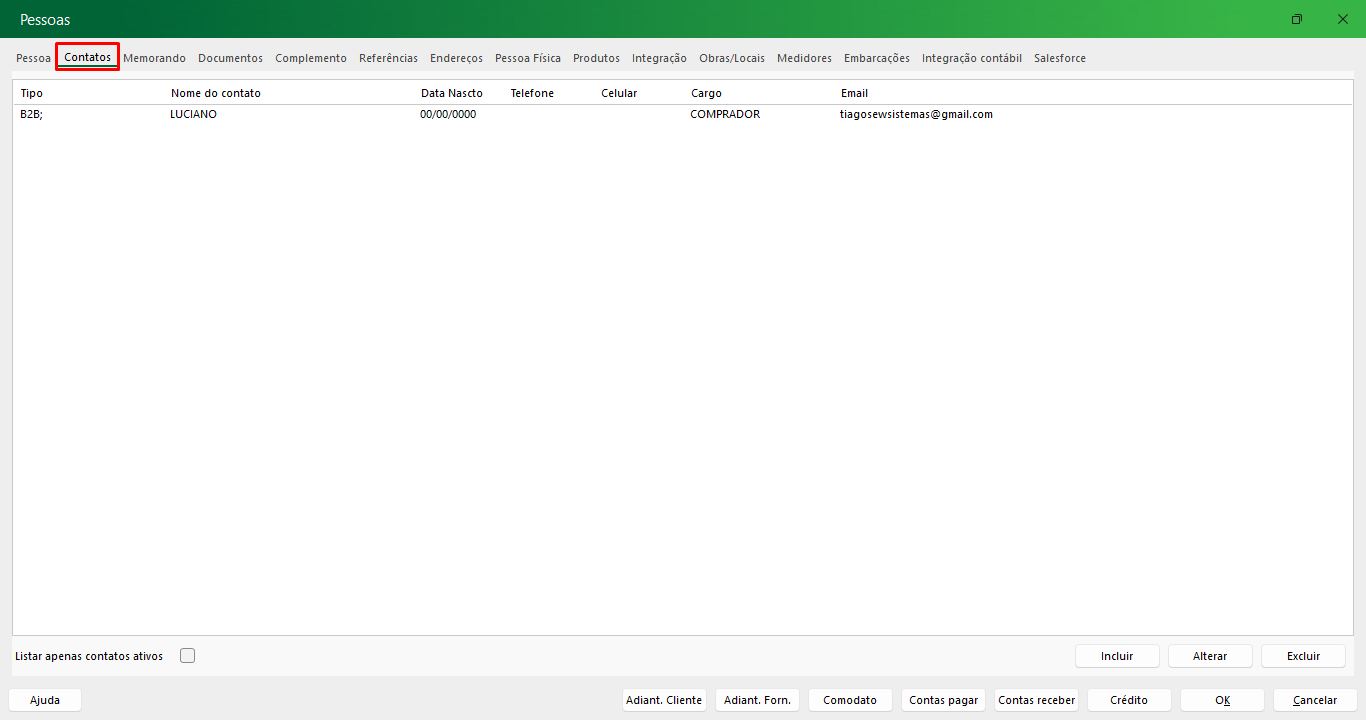This screenshot has height=720, width=1366.
Task: Confirm with the OK button
Action: [x=1222, y=700]
